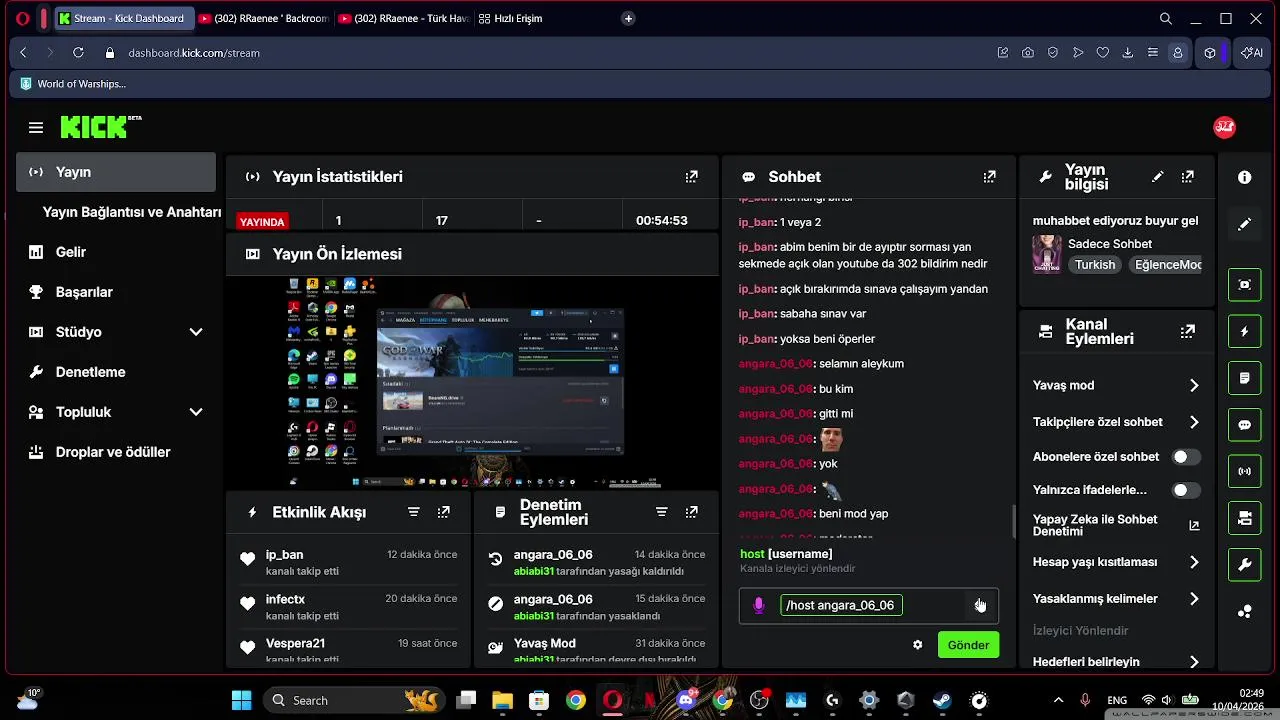Image resolution: width=1280 pixels, height=720 pixels.
Task: Open chat settings gear next to Gönder
Action: point(917,645)
